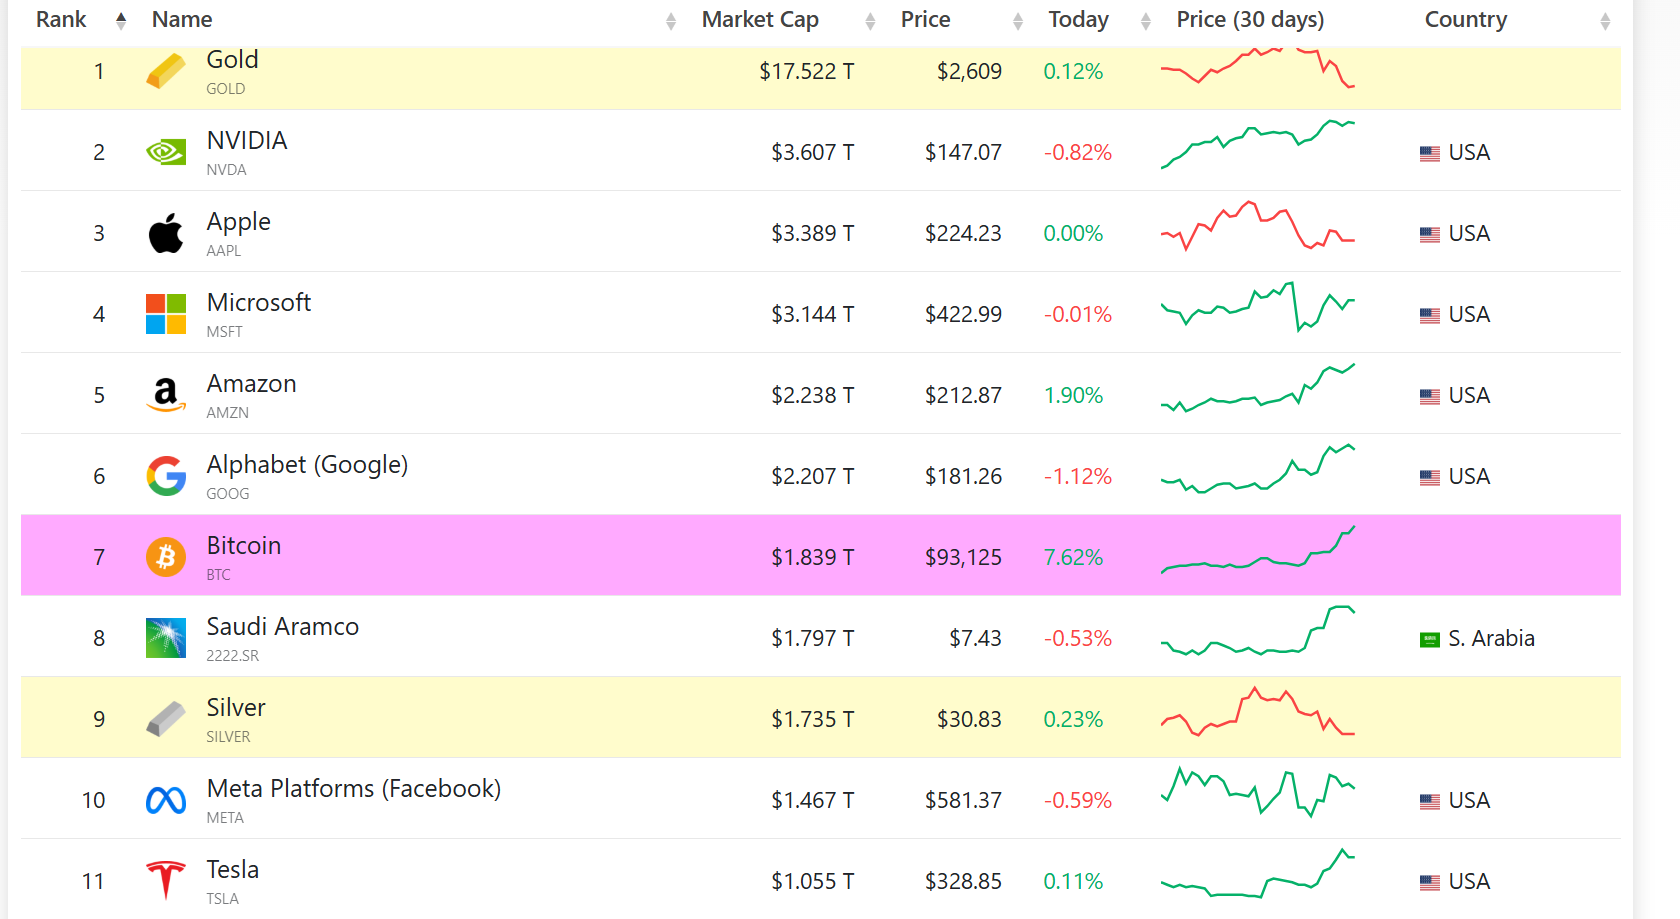Viewport: 1680px width, 919px height.
Task: Open the Meta Platforms (Facebook) link
Action: coord(353,789)
